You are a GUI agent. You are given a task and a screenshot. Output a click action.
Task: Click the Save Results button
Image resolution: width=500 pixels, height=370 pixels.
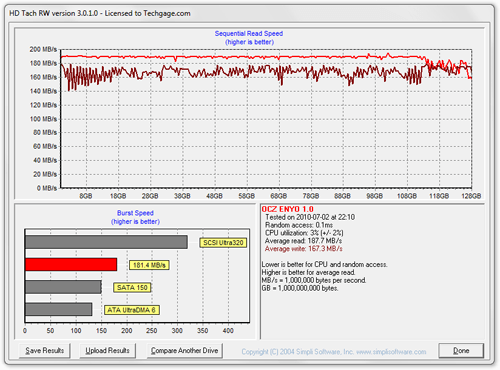click(x=44, y=351)
